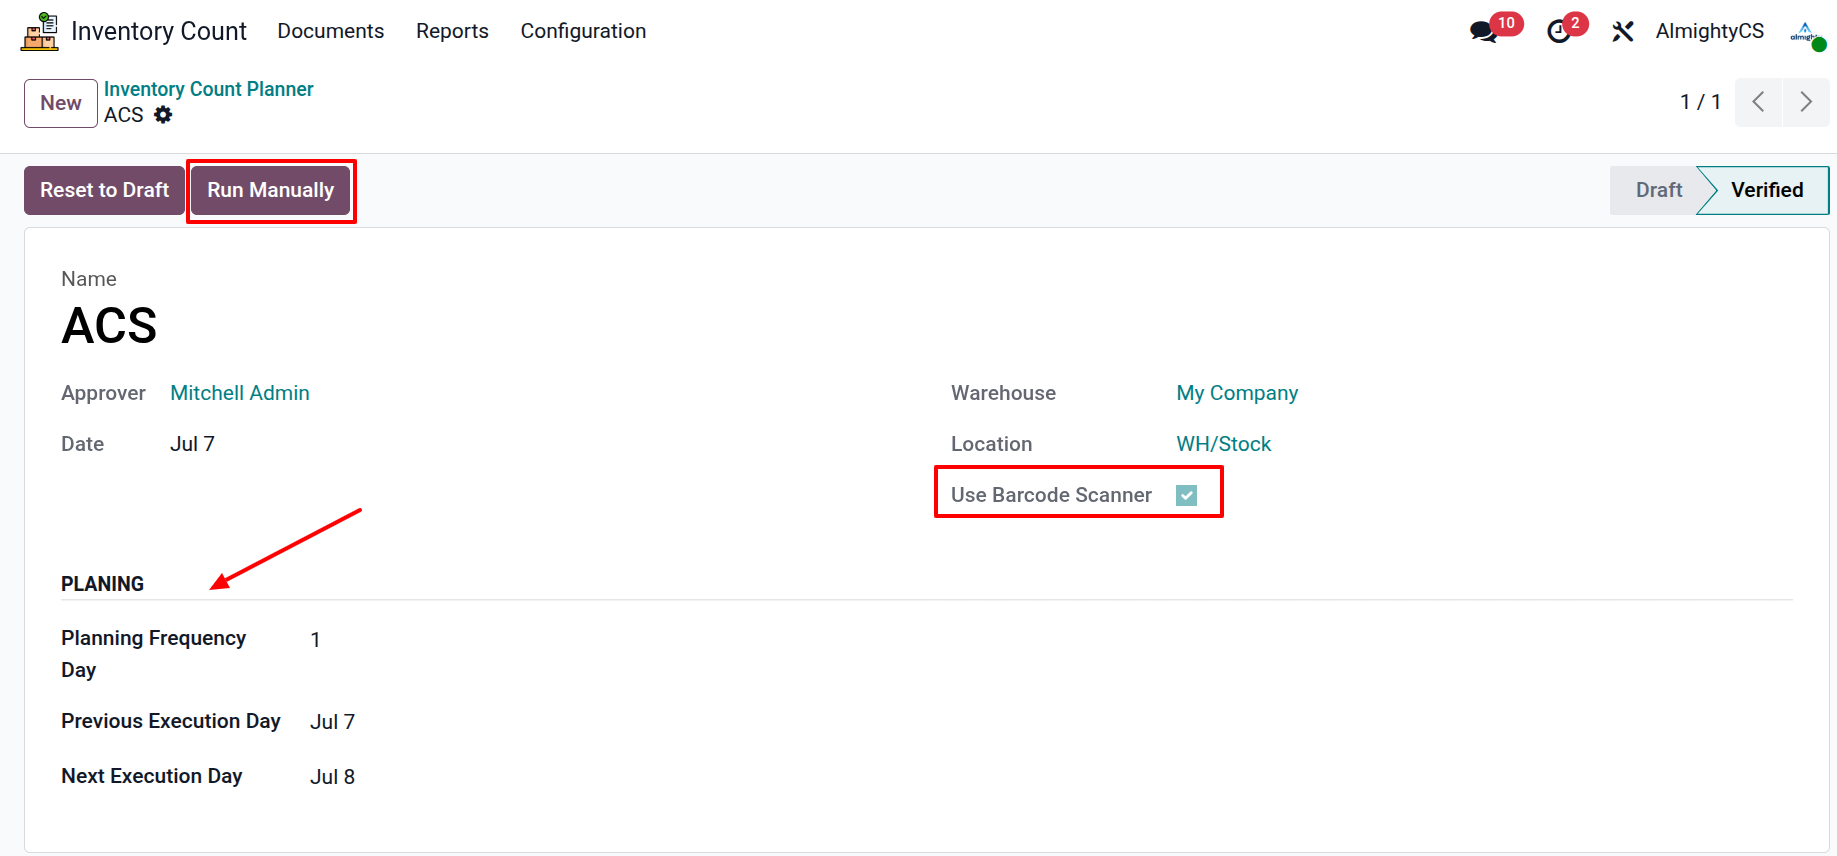Screen dimensions: 1837x856
Task: Open the chat messages icon with 10 badge
Action: 1484,32
